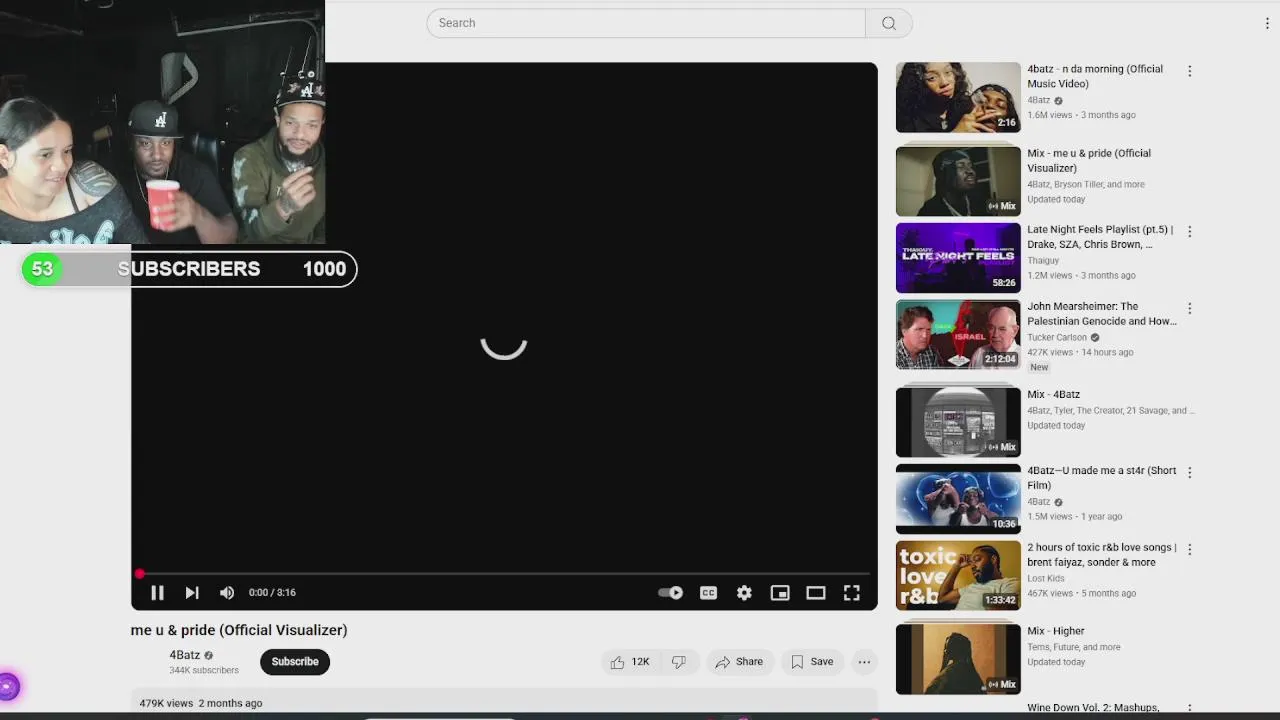Open more actions ellipsis below video
The image size is (1280, 720).
point(864,662)
